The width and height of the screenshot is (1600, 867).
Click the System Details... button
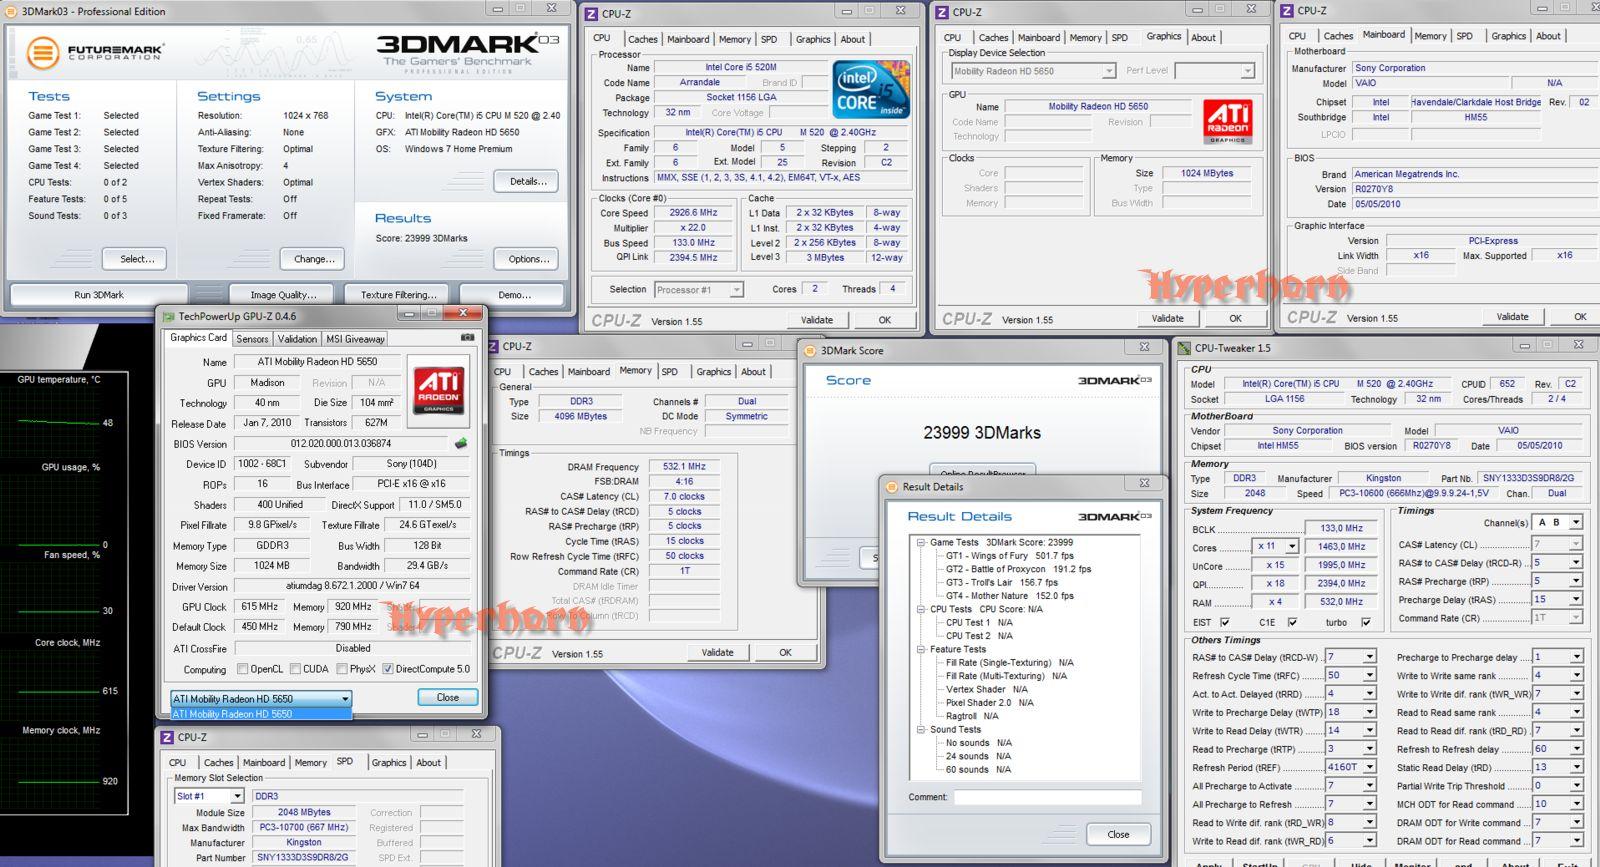(528, 181)
